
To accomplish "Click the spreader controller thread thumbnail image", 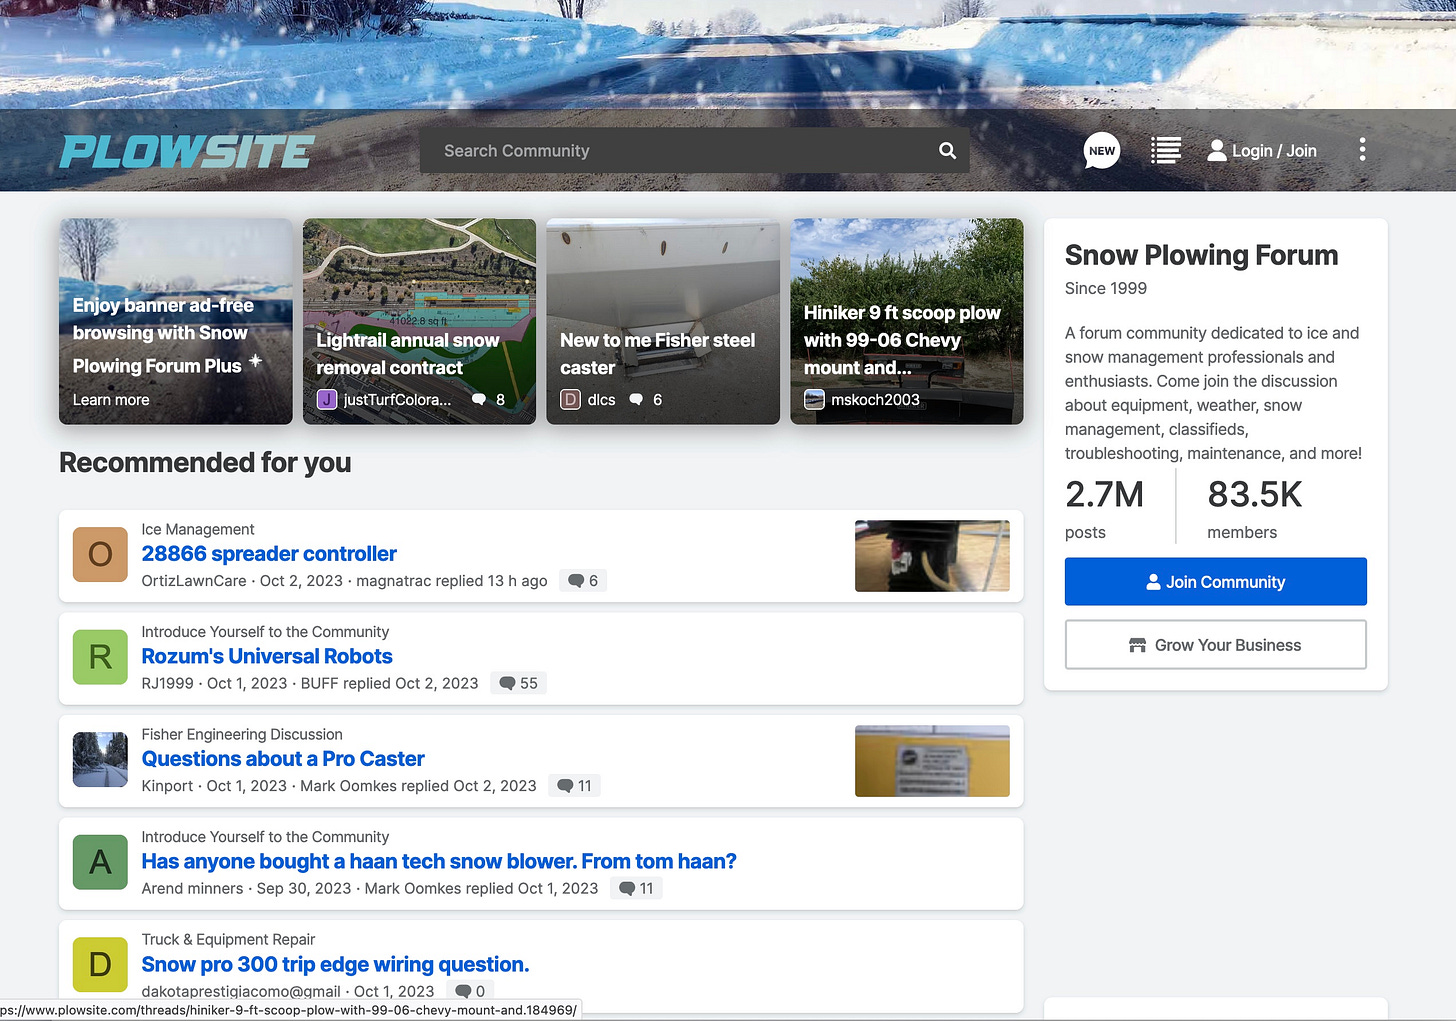I will 932,556.
